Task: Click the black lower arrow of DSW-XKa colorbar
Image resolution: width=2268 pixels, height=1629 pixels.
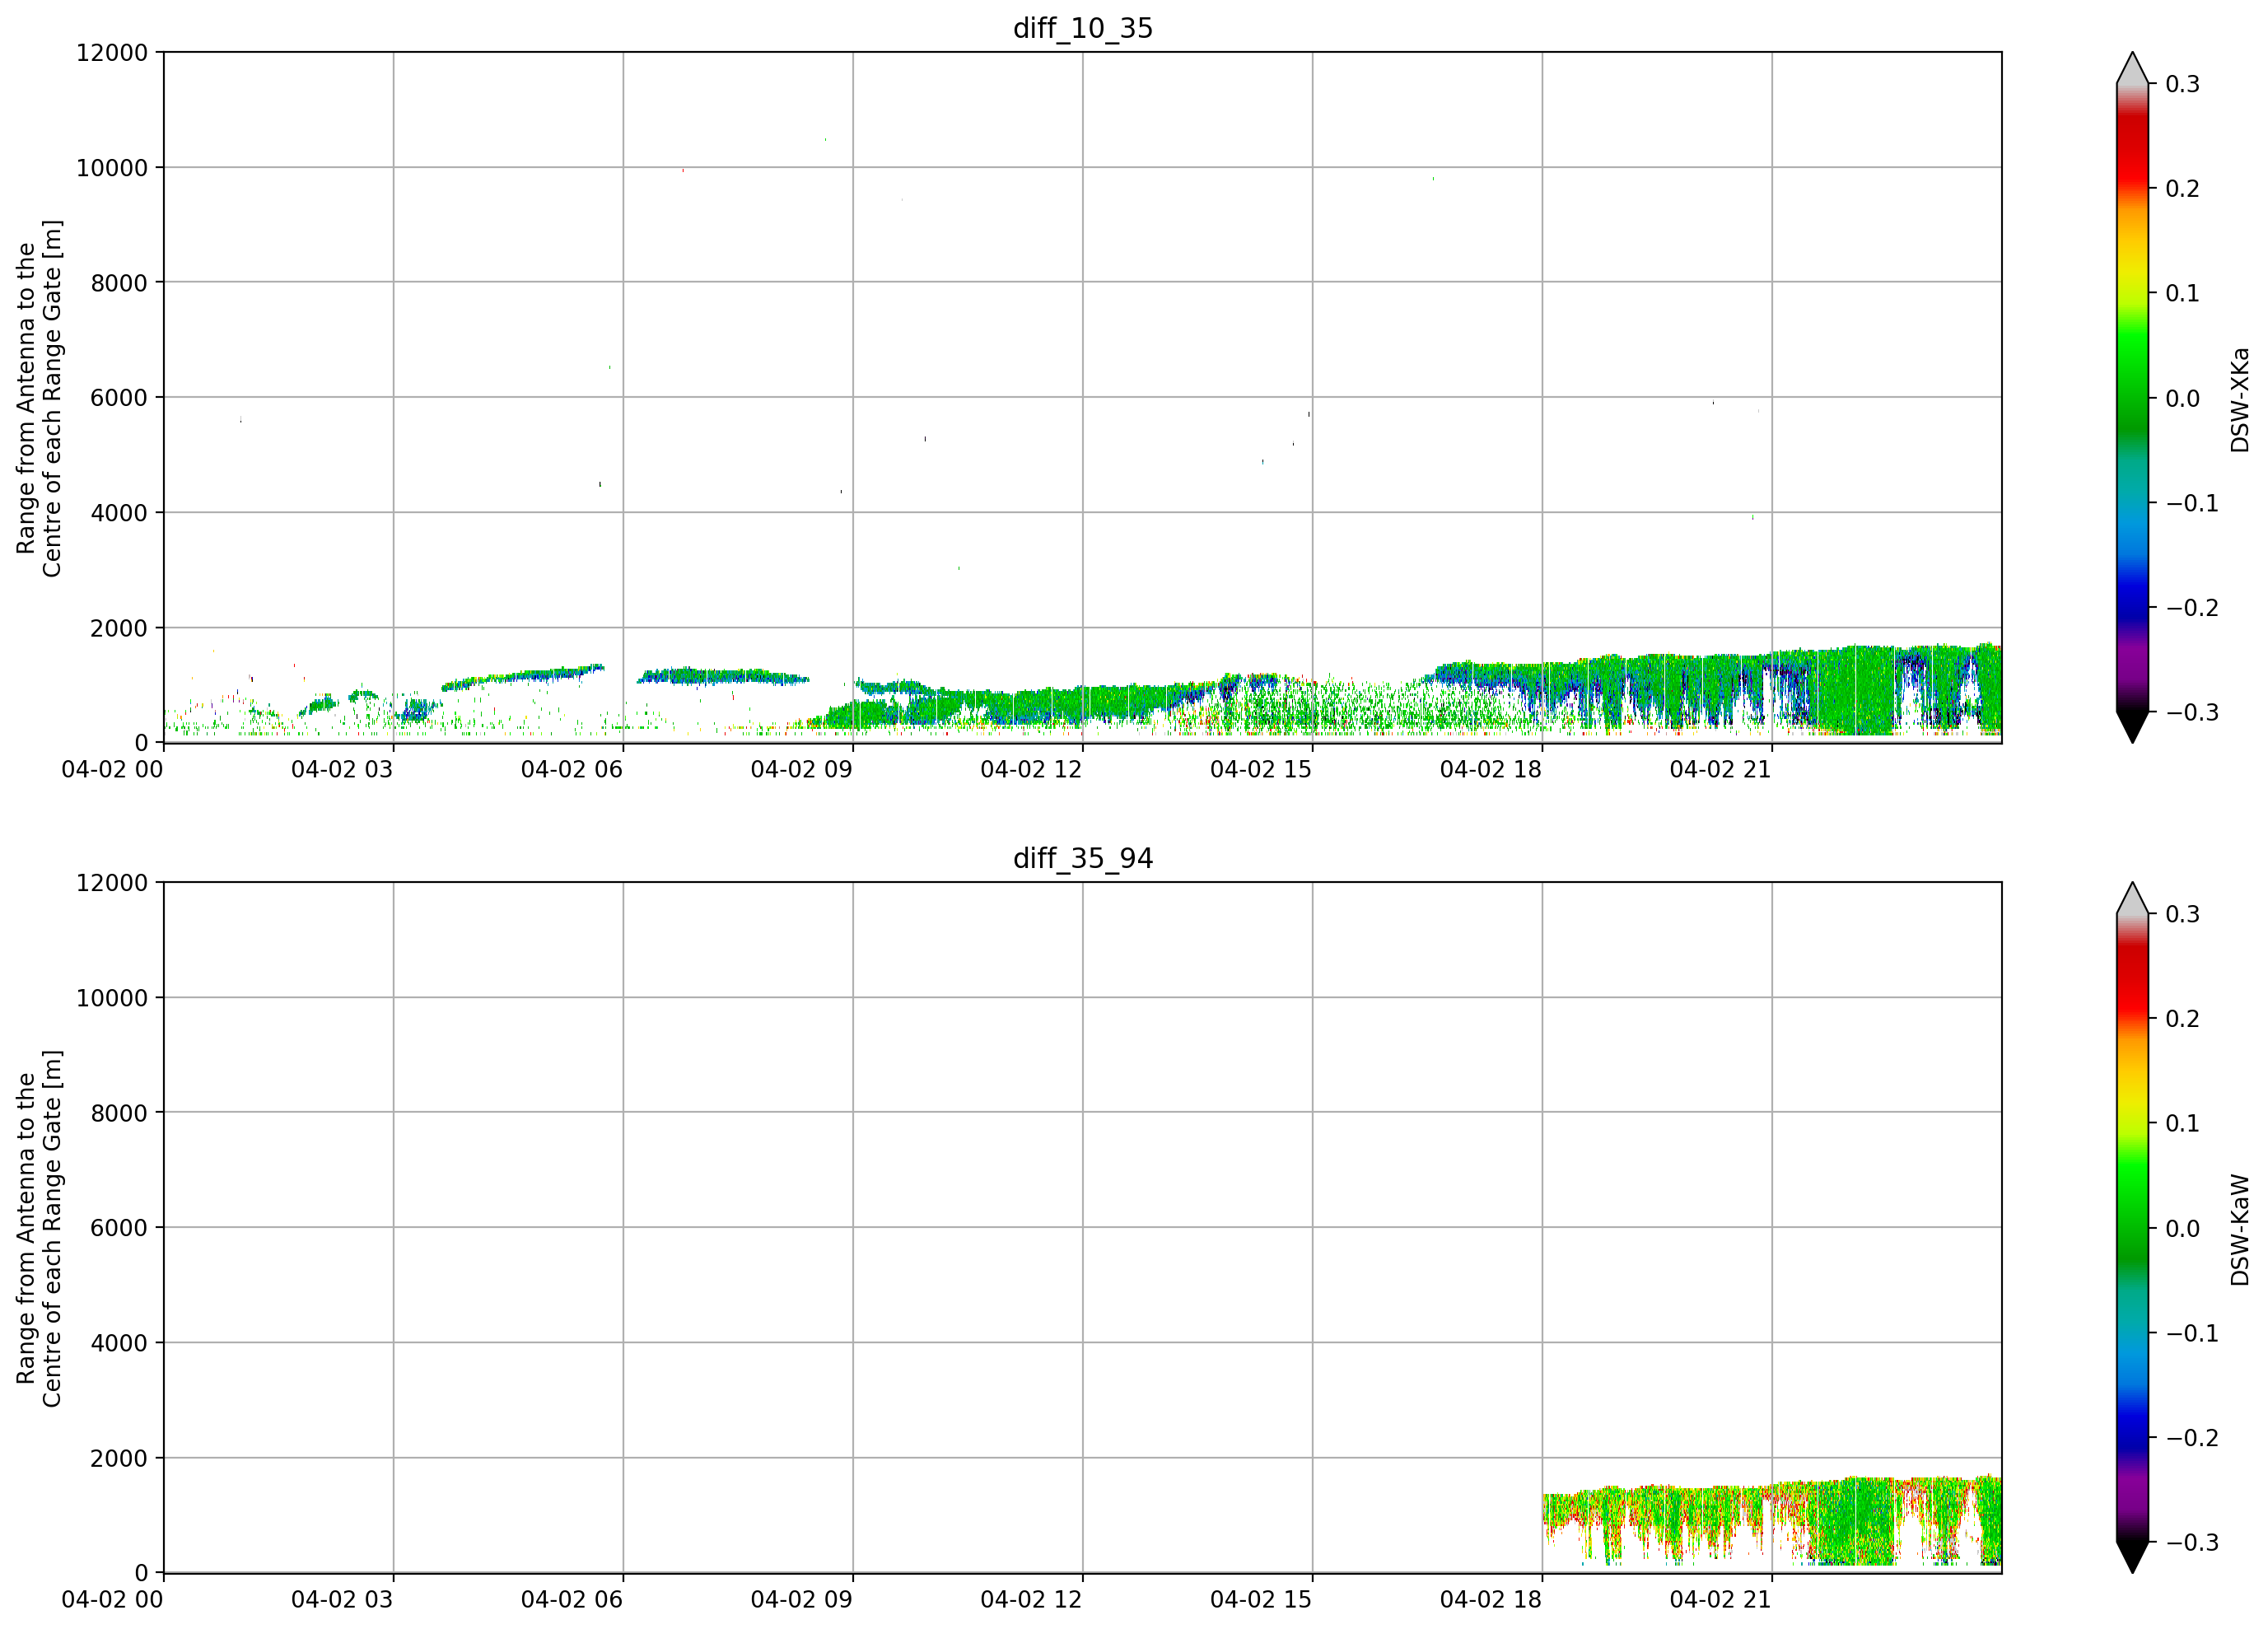Action: coord(2132,727)
